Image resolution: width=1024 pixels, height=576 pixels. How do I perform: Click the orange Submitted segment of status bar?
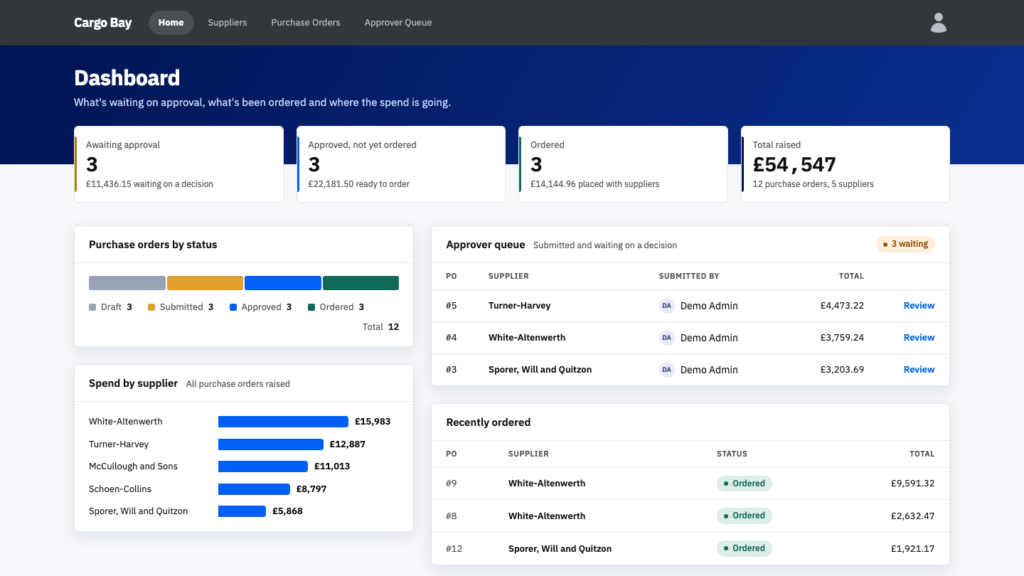205,283
